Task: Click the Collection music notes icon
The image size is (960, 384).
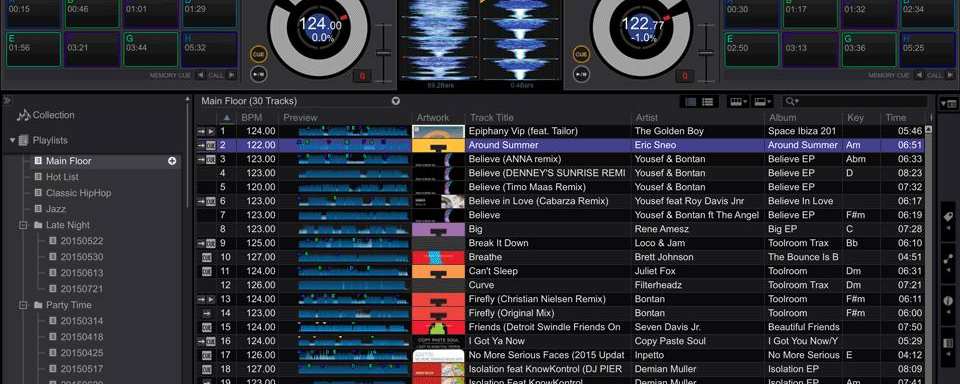Action: tap(23, 115)
